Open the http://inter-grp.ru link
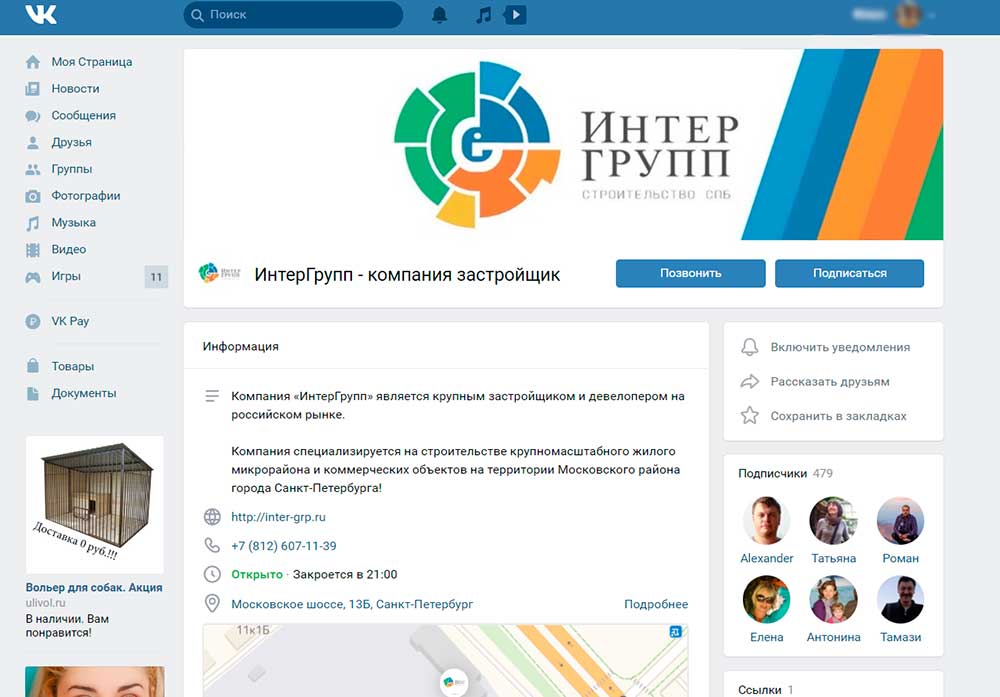Viewport: 1000px width, 697px height. [x=278, y=517]
